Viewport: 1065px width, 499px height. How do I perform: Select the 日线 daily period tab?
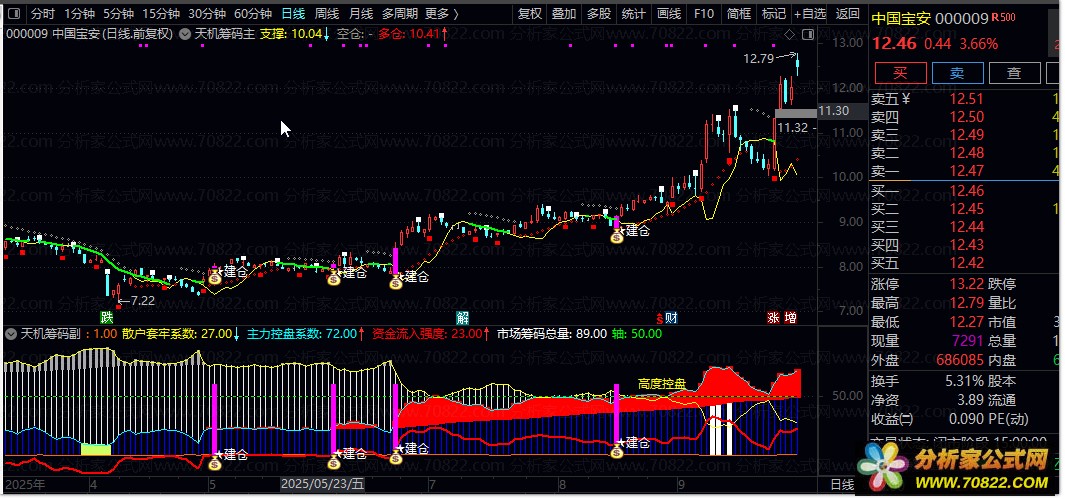pos(293,13)
